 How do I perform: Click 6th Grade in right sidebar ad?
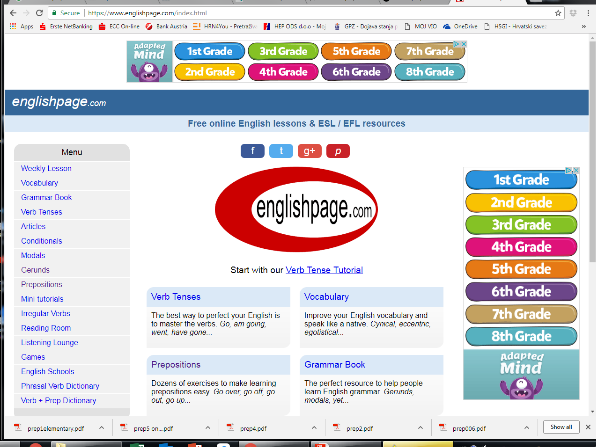[x=521, y=292]
